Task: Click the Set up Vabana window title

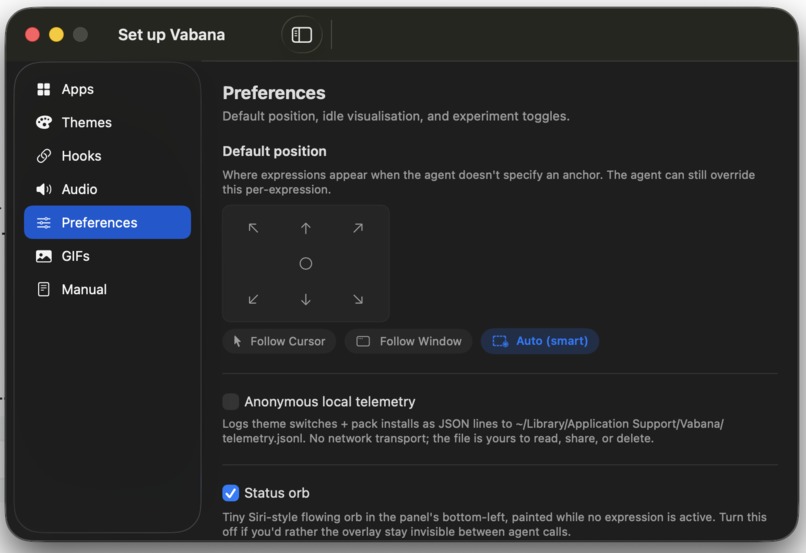Action: click(x=172, y=35)
